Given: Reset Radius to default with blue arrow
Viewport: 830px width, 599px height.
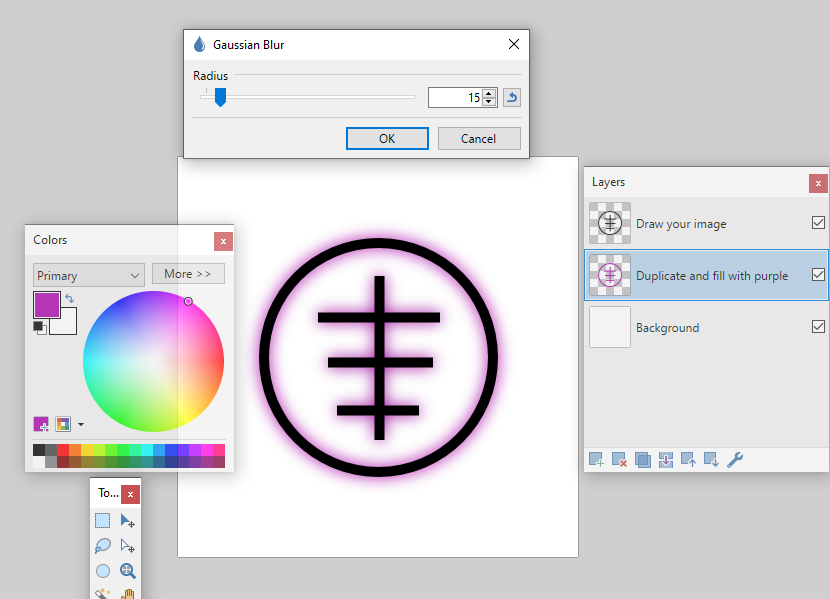Looking at the screenshot, I should [512, 97].
